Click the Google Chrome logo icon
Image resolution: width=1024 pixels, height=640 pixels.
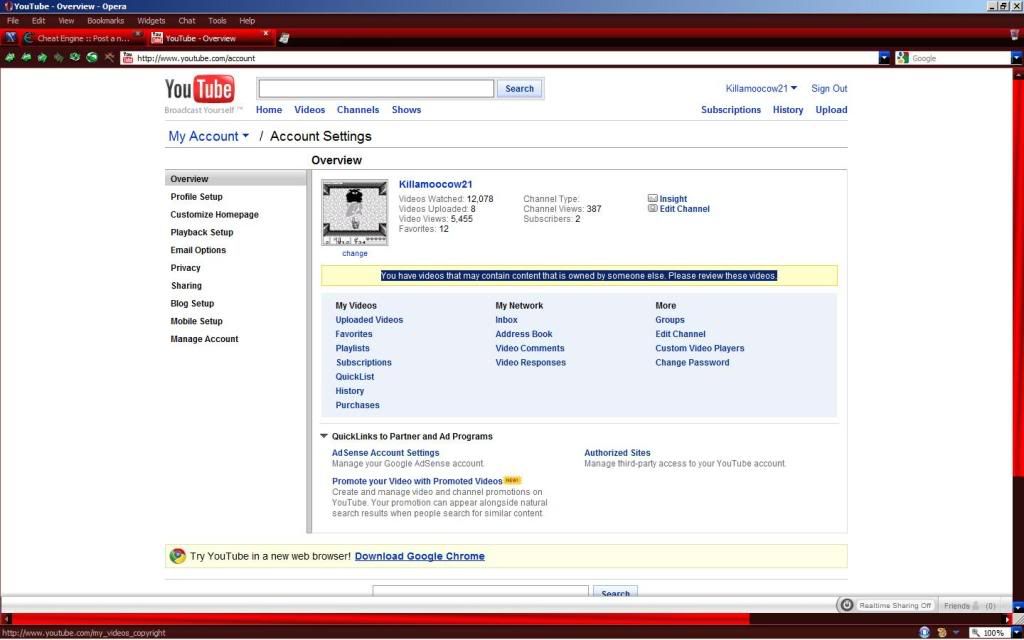tap(177, 556)
